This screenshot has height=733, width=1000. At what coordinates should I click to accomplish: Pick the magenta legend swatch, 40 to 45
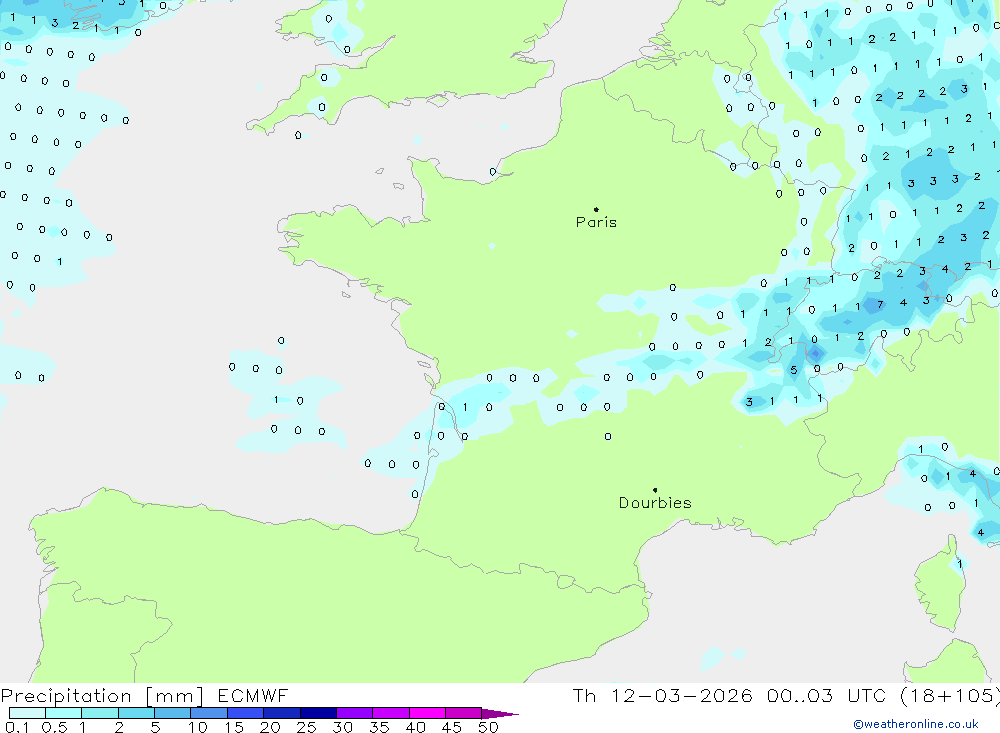427,713
